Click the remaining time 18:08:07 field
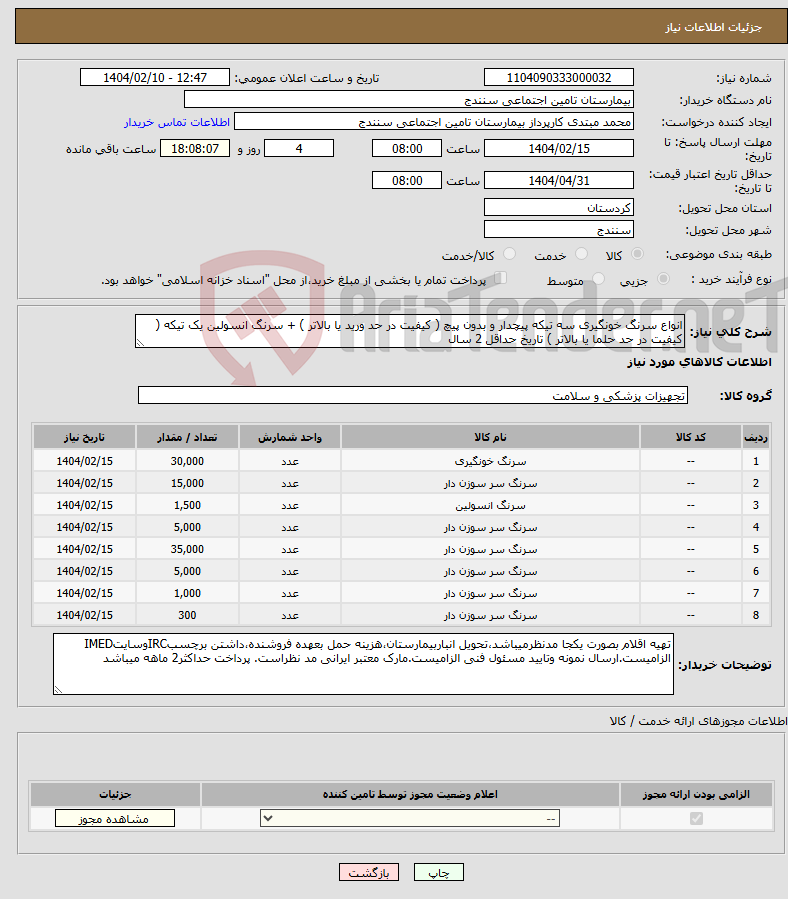Screen dimensions: 788x899 (x=195, y=148)
